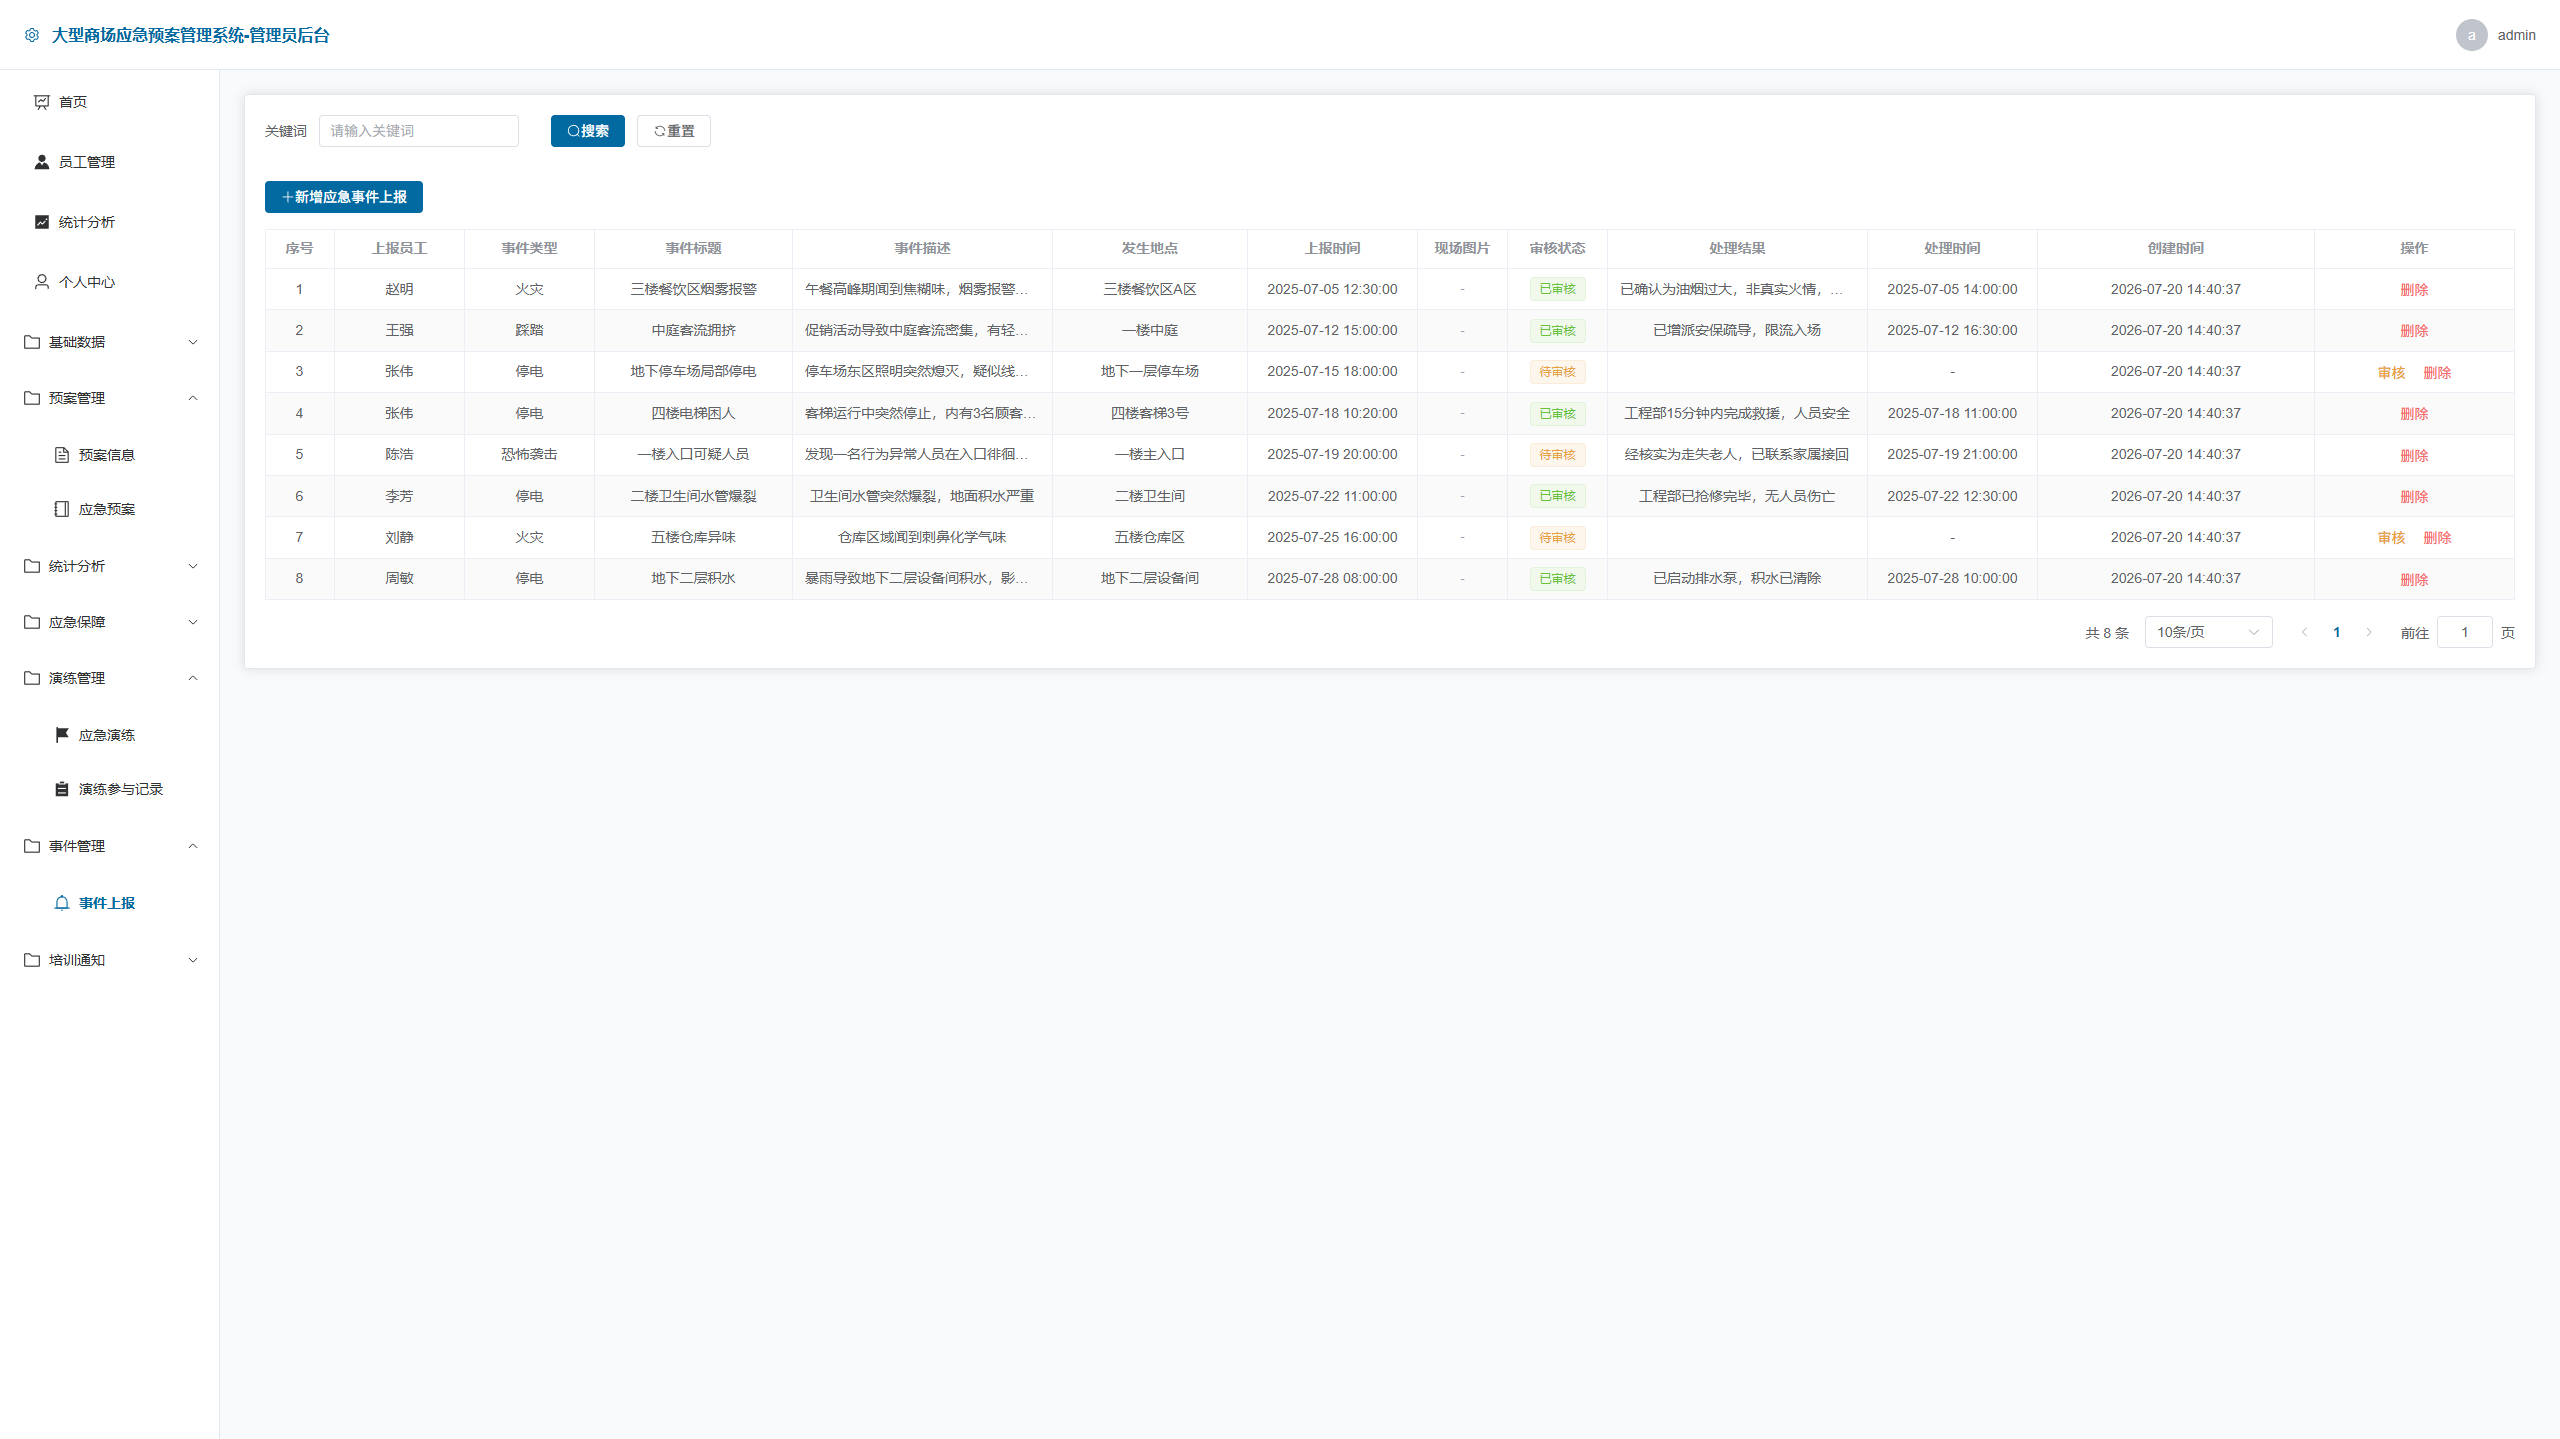This screenshot has height=1439, width=2560.
Task: Click the 个人中心 user outline icon
Action: (42, 282)
